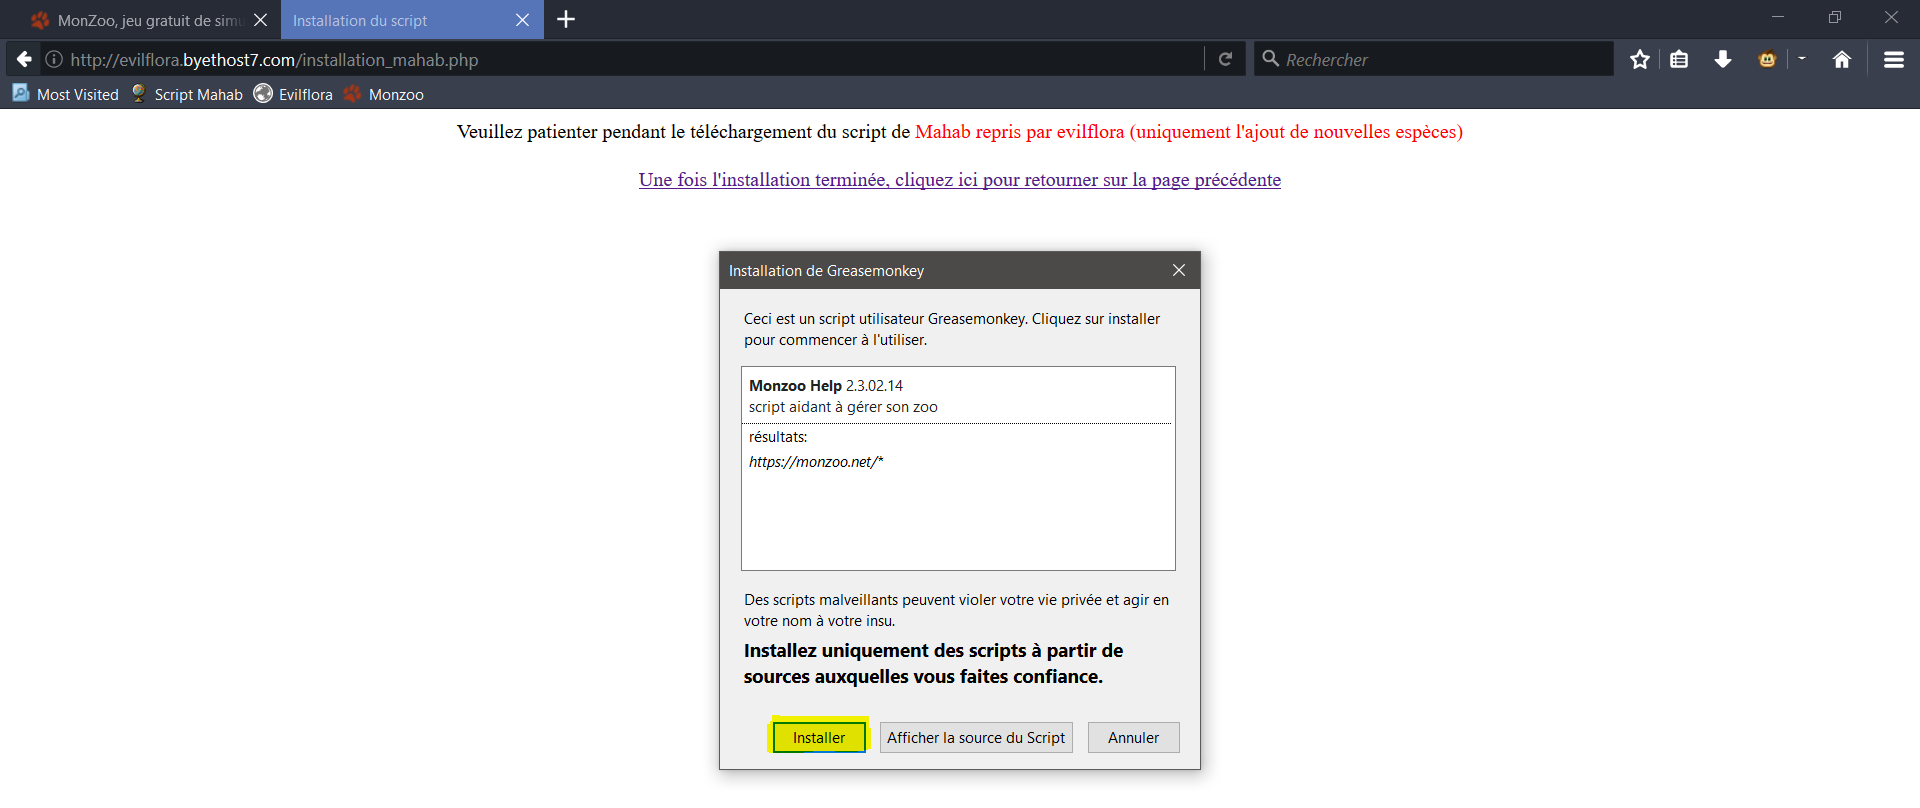The image size is (1920, 808).
Task: Click the script aidant à gérer son zoo description
Action: pyautogui.click(x=843, y=407)
